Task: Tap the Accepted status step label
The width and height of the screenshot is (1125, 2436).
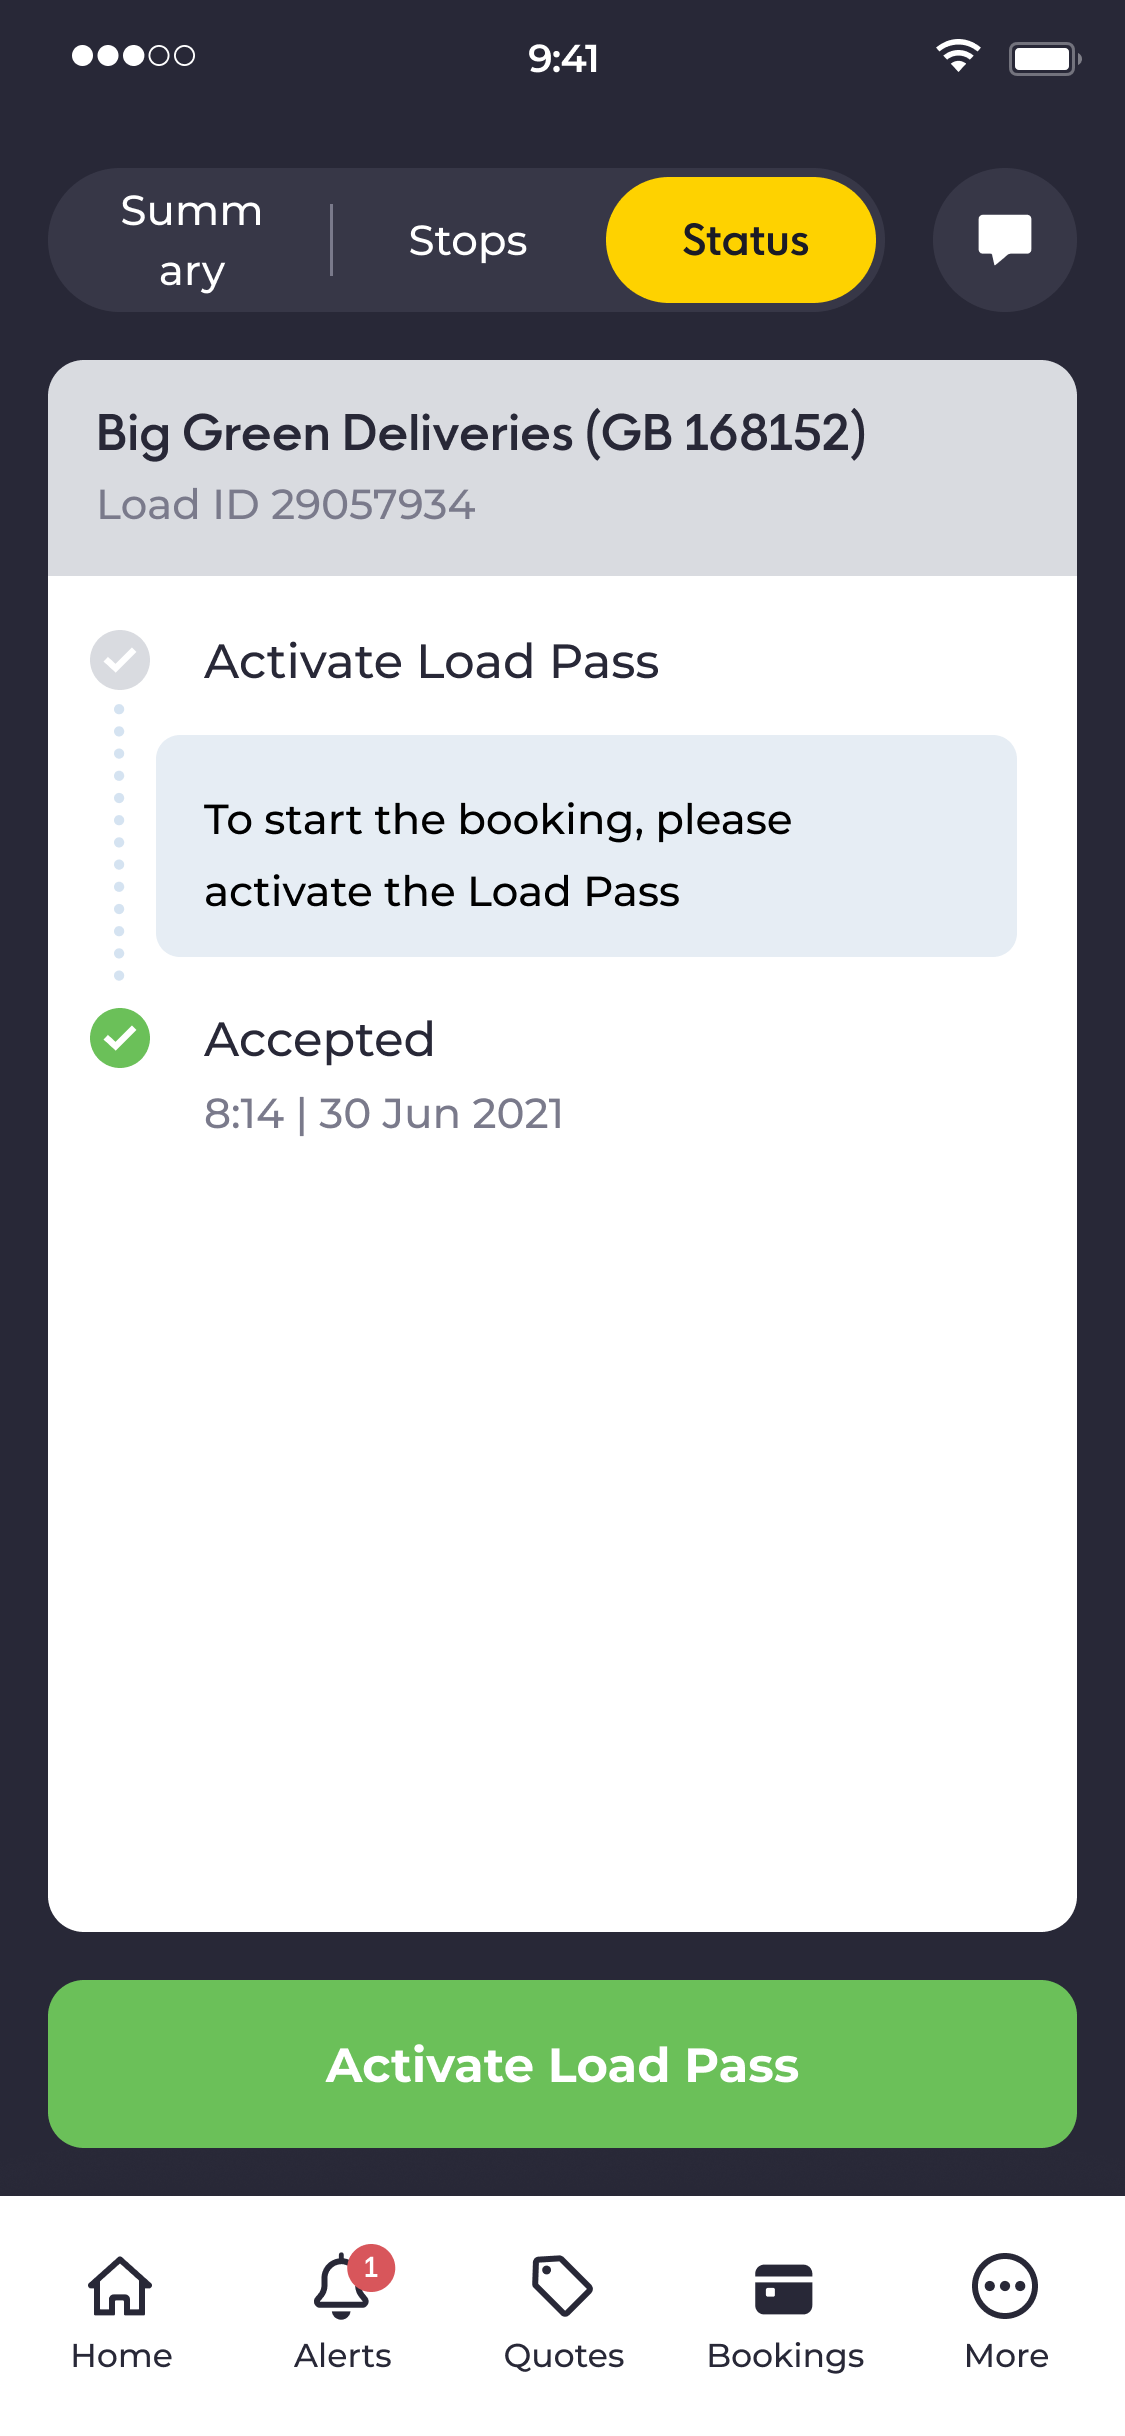Action: point(320,1040)
